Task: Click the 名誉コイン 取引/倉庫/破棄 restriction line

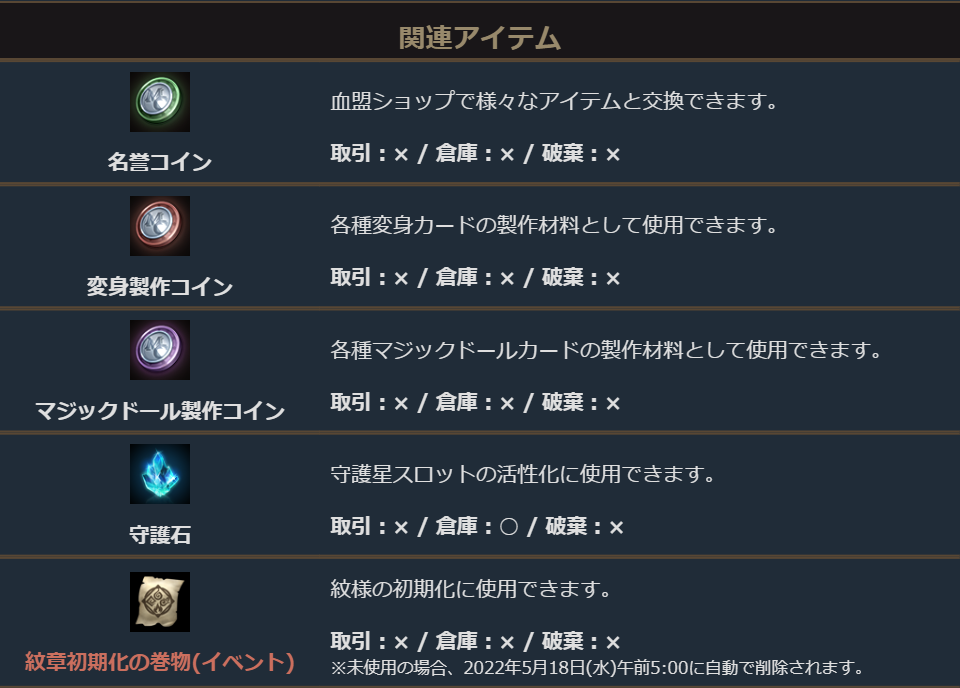Action: click(x=476, y=154)
